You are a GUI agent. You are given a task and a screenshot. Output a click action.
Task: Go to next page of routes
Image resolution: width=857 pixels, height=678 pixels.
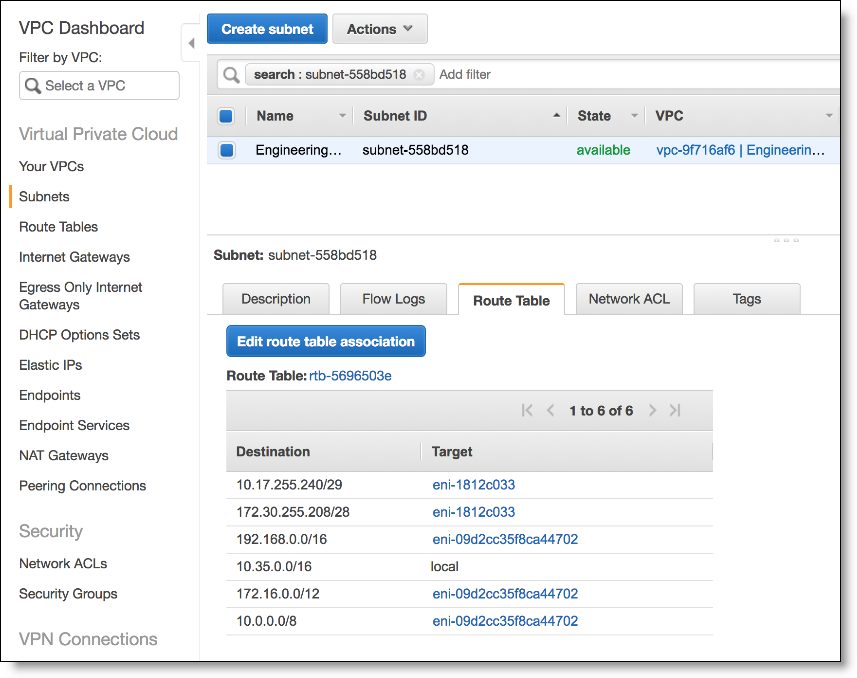[652, 411]
